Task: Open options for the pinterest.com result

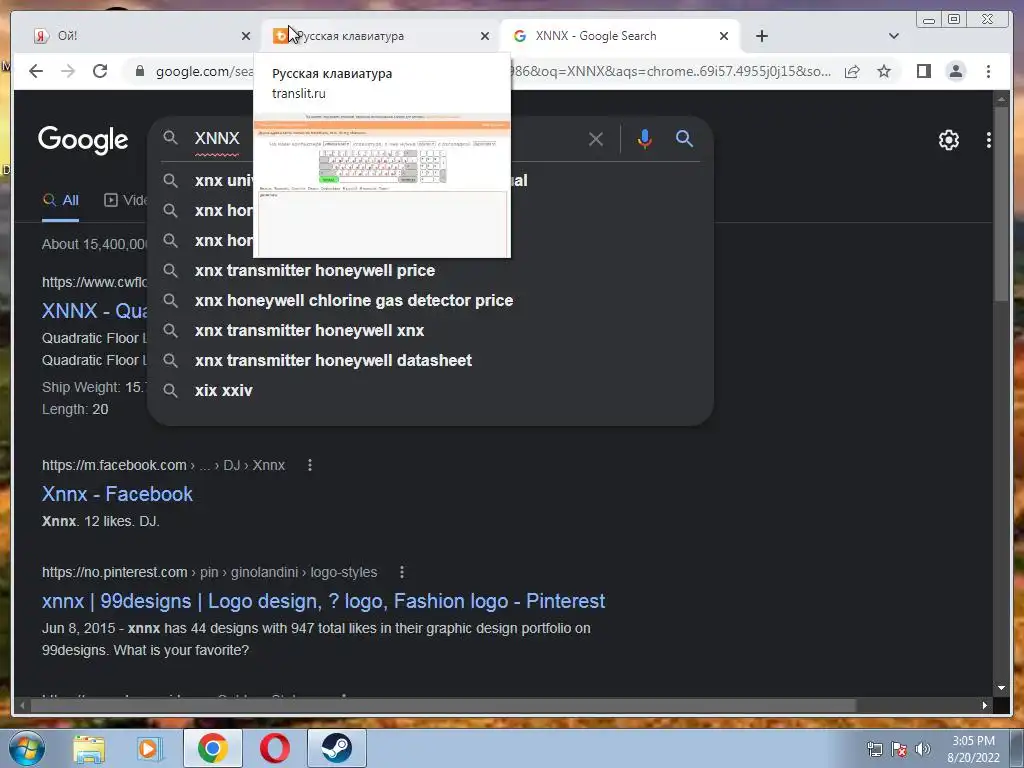Action: [402, 572]
